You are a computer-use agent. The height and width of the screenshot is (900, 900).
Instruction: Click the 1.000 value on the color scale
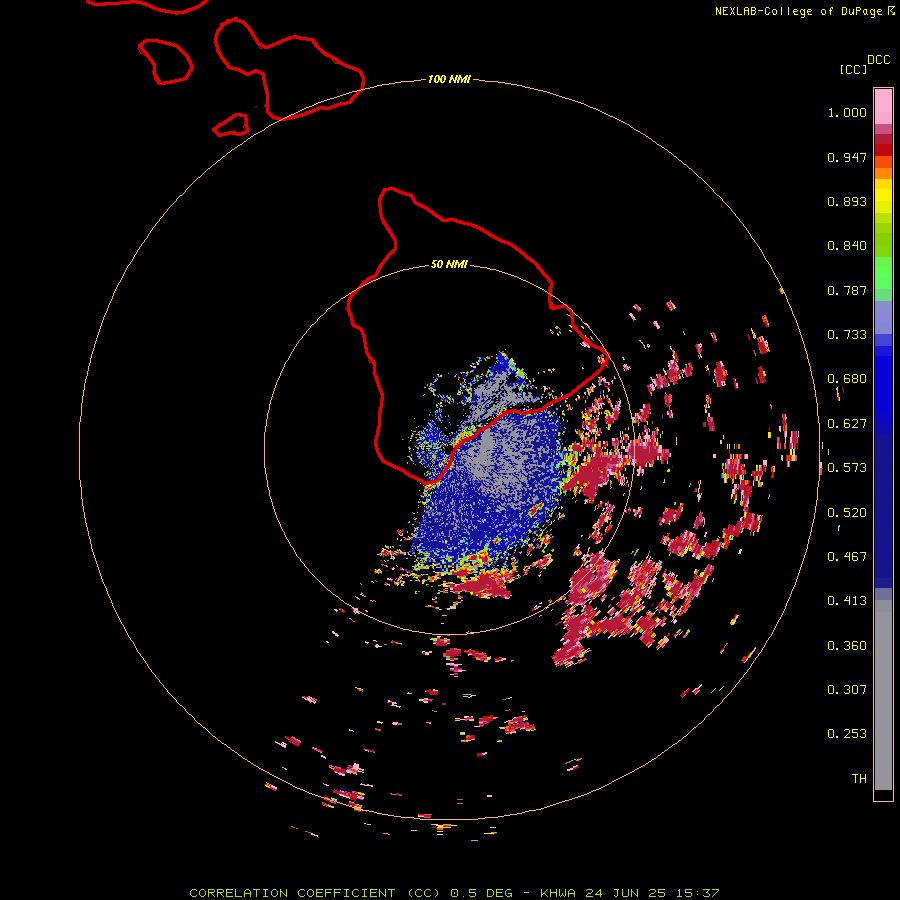(847, 112)
